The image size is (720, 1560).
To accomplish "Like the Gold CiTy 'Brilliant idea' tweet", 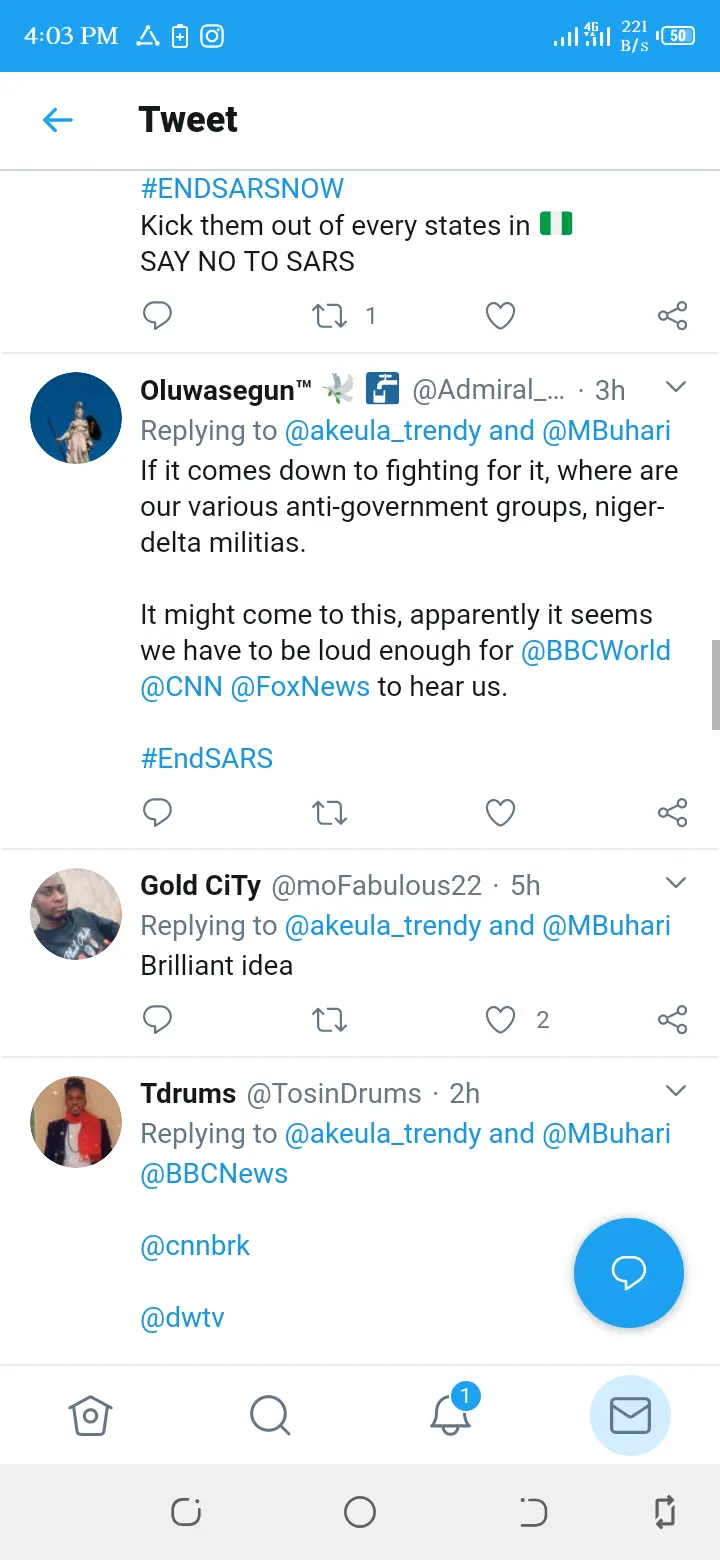I will (x=500, y=1020).
